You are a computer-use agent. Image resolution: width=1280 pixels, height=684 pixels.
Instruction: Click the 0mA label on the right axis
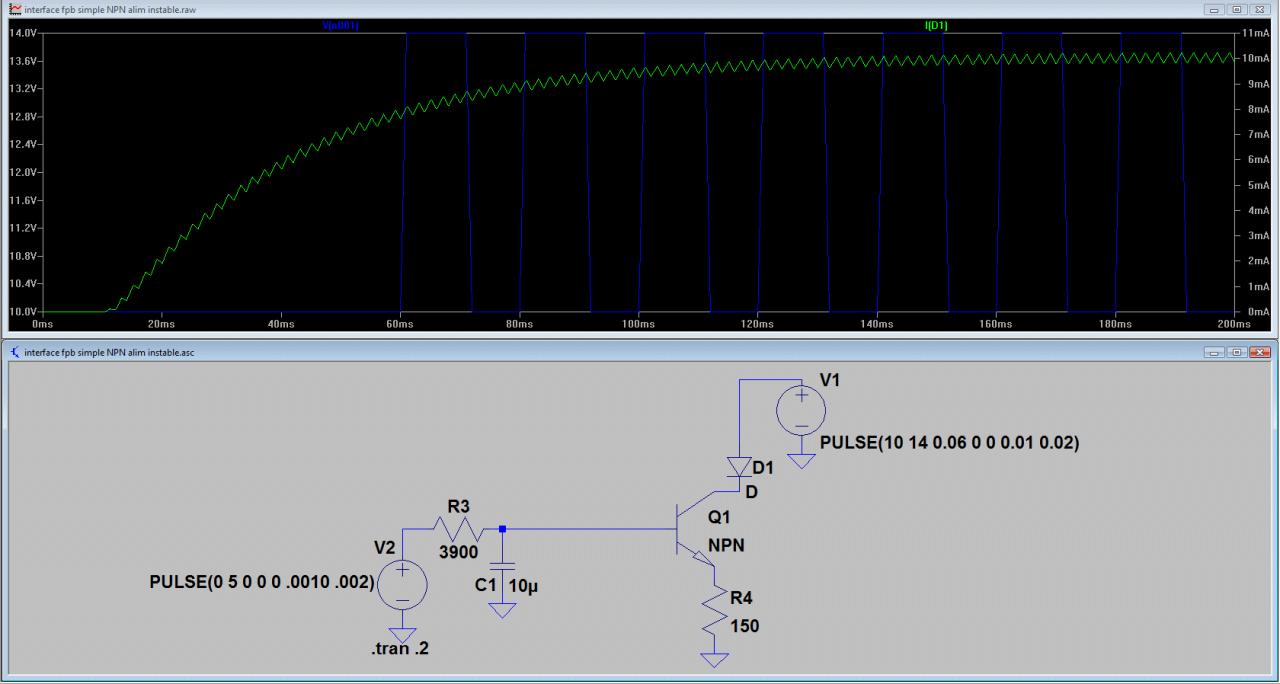[1258, 312]
